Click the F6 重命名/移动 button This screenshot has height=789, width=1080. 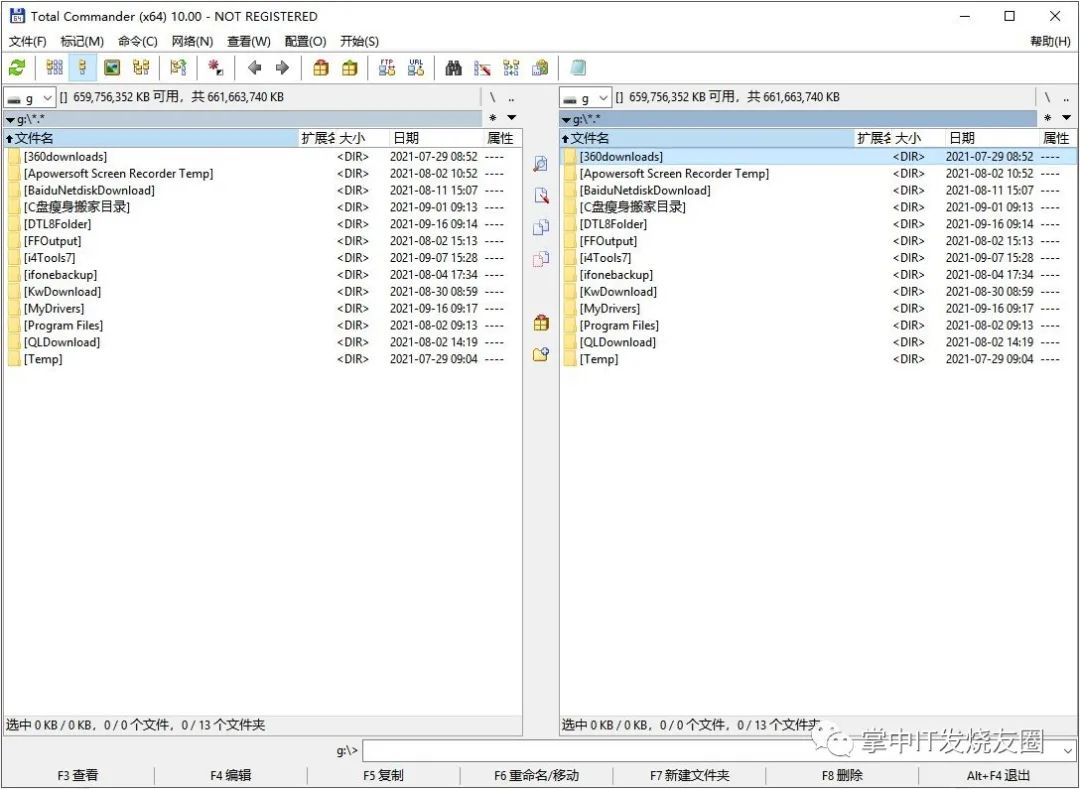coord(537,775)
